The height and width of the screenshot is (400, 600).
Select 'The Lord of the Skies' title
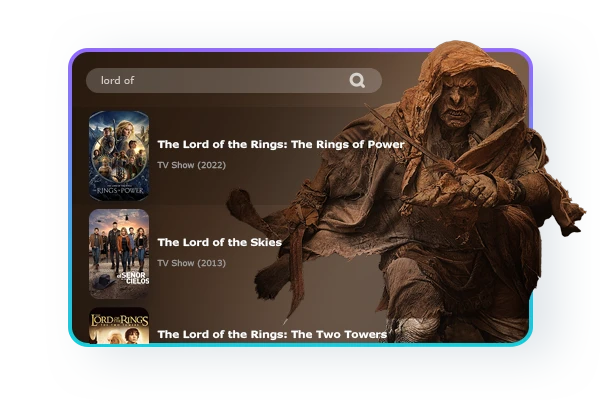point(220,242)
